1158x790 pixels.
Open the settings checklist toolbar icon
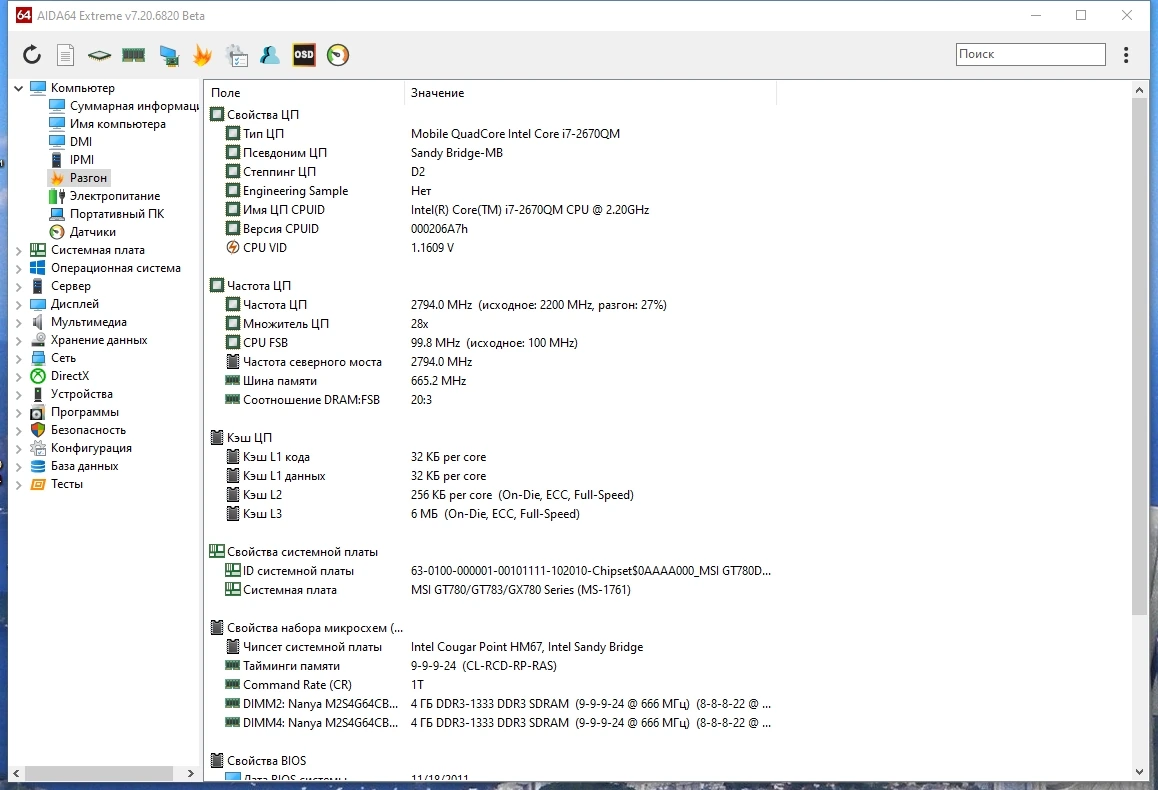236,55
